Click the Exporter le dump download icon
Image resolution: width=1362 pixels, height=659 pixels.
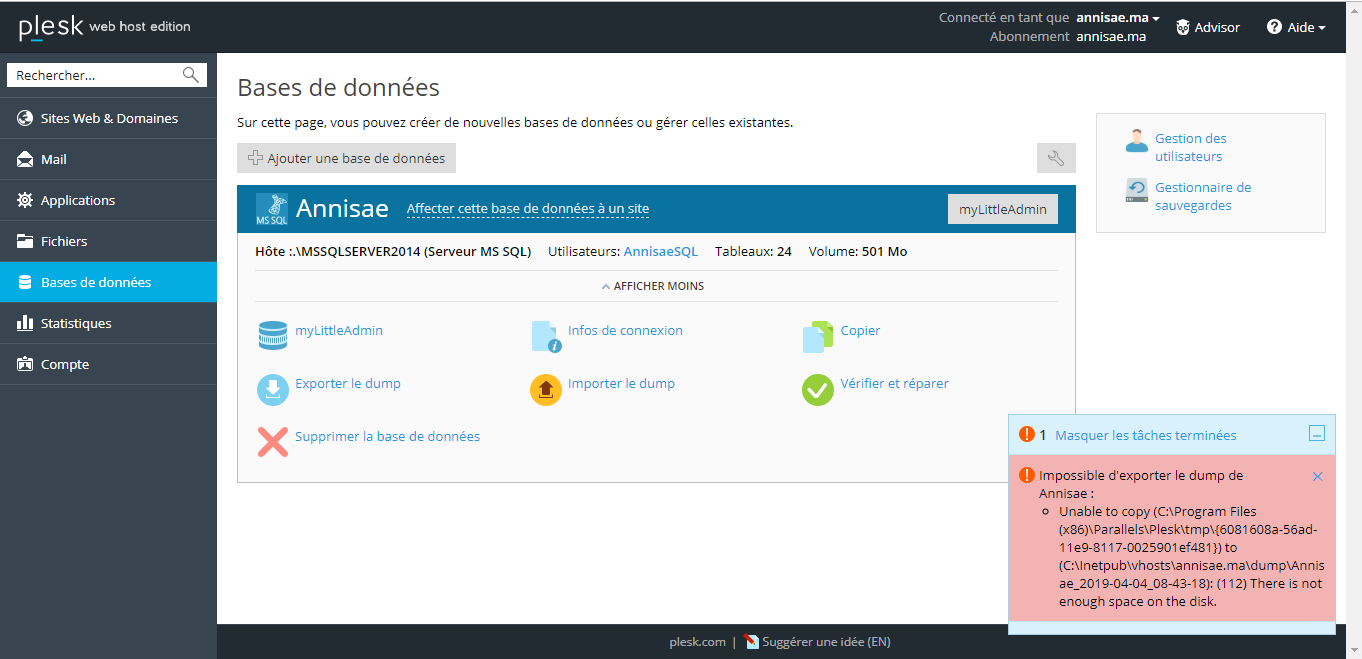[x=273, y=389]
